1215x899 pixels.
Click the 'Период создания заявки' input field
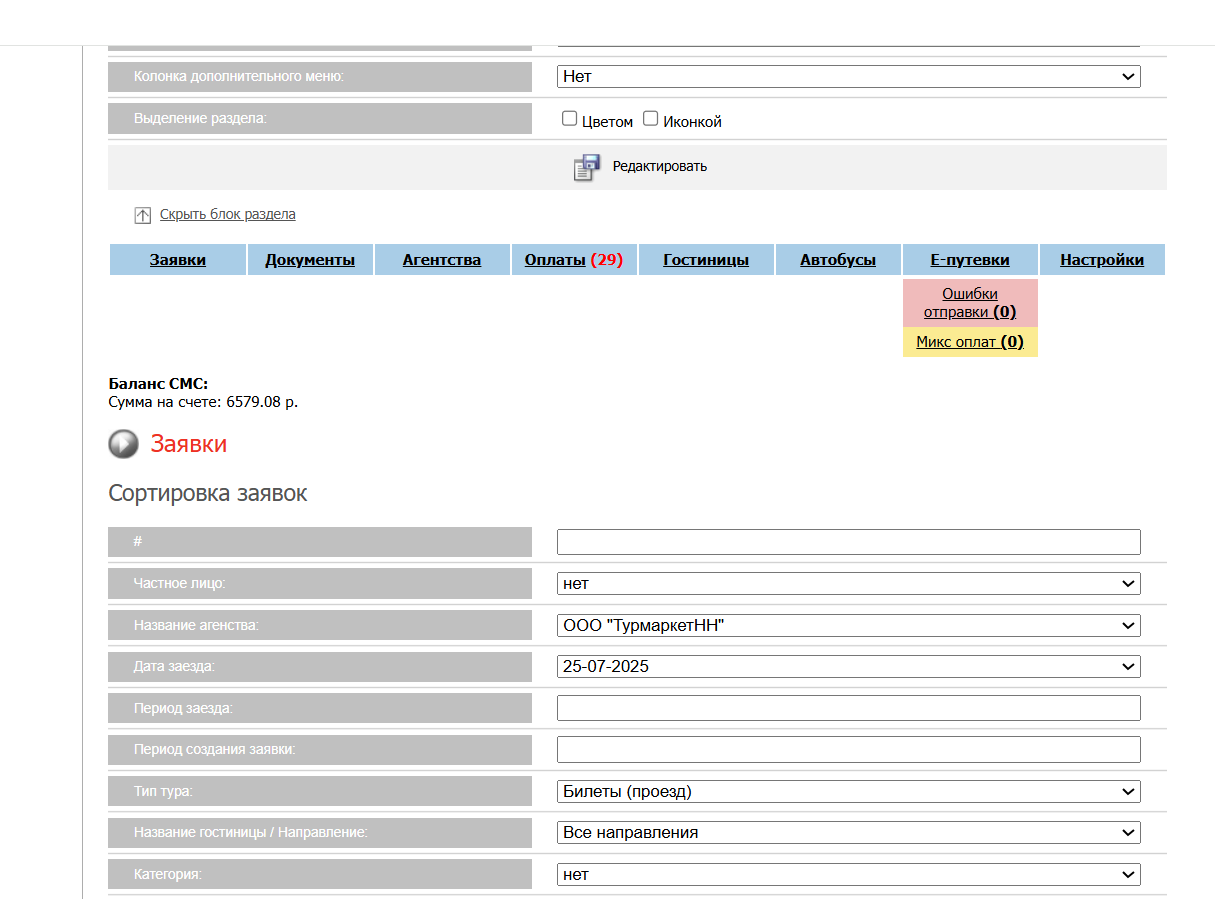click(x=849, y=750)
